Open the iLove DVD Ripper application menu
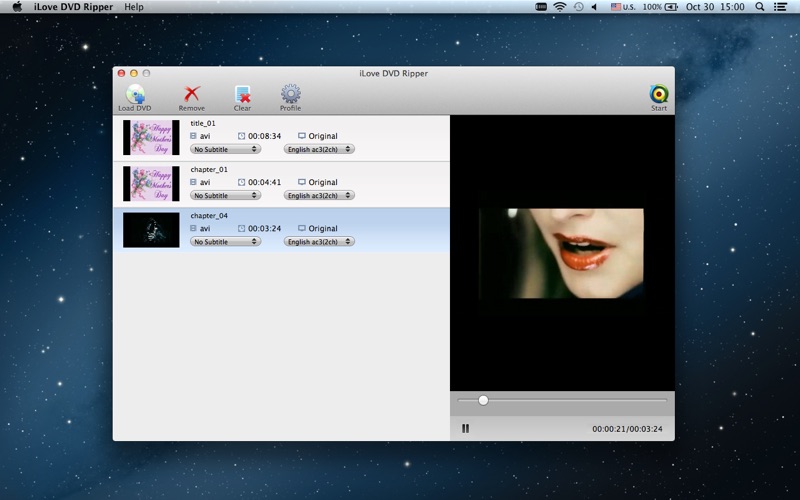800x500 pixels. point(73,7)
